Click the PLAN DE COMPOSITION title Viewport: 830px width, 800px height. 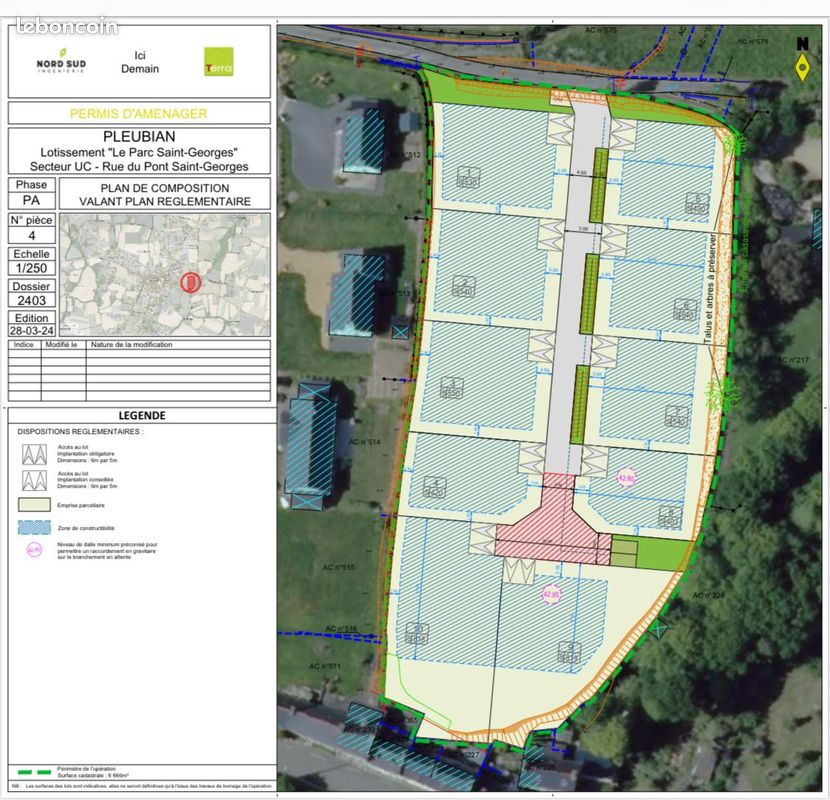(165, 188)
